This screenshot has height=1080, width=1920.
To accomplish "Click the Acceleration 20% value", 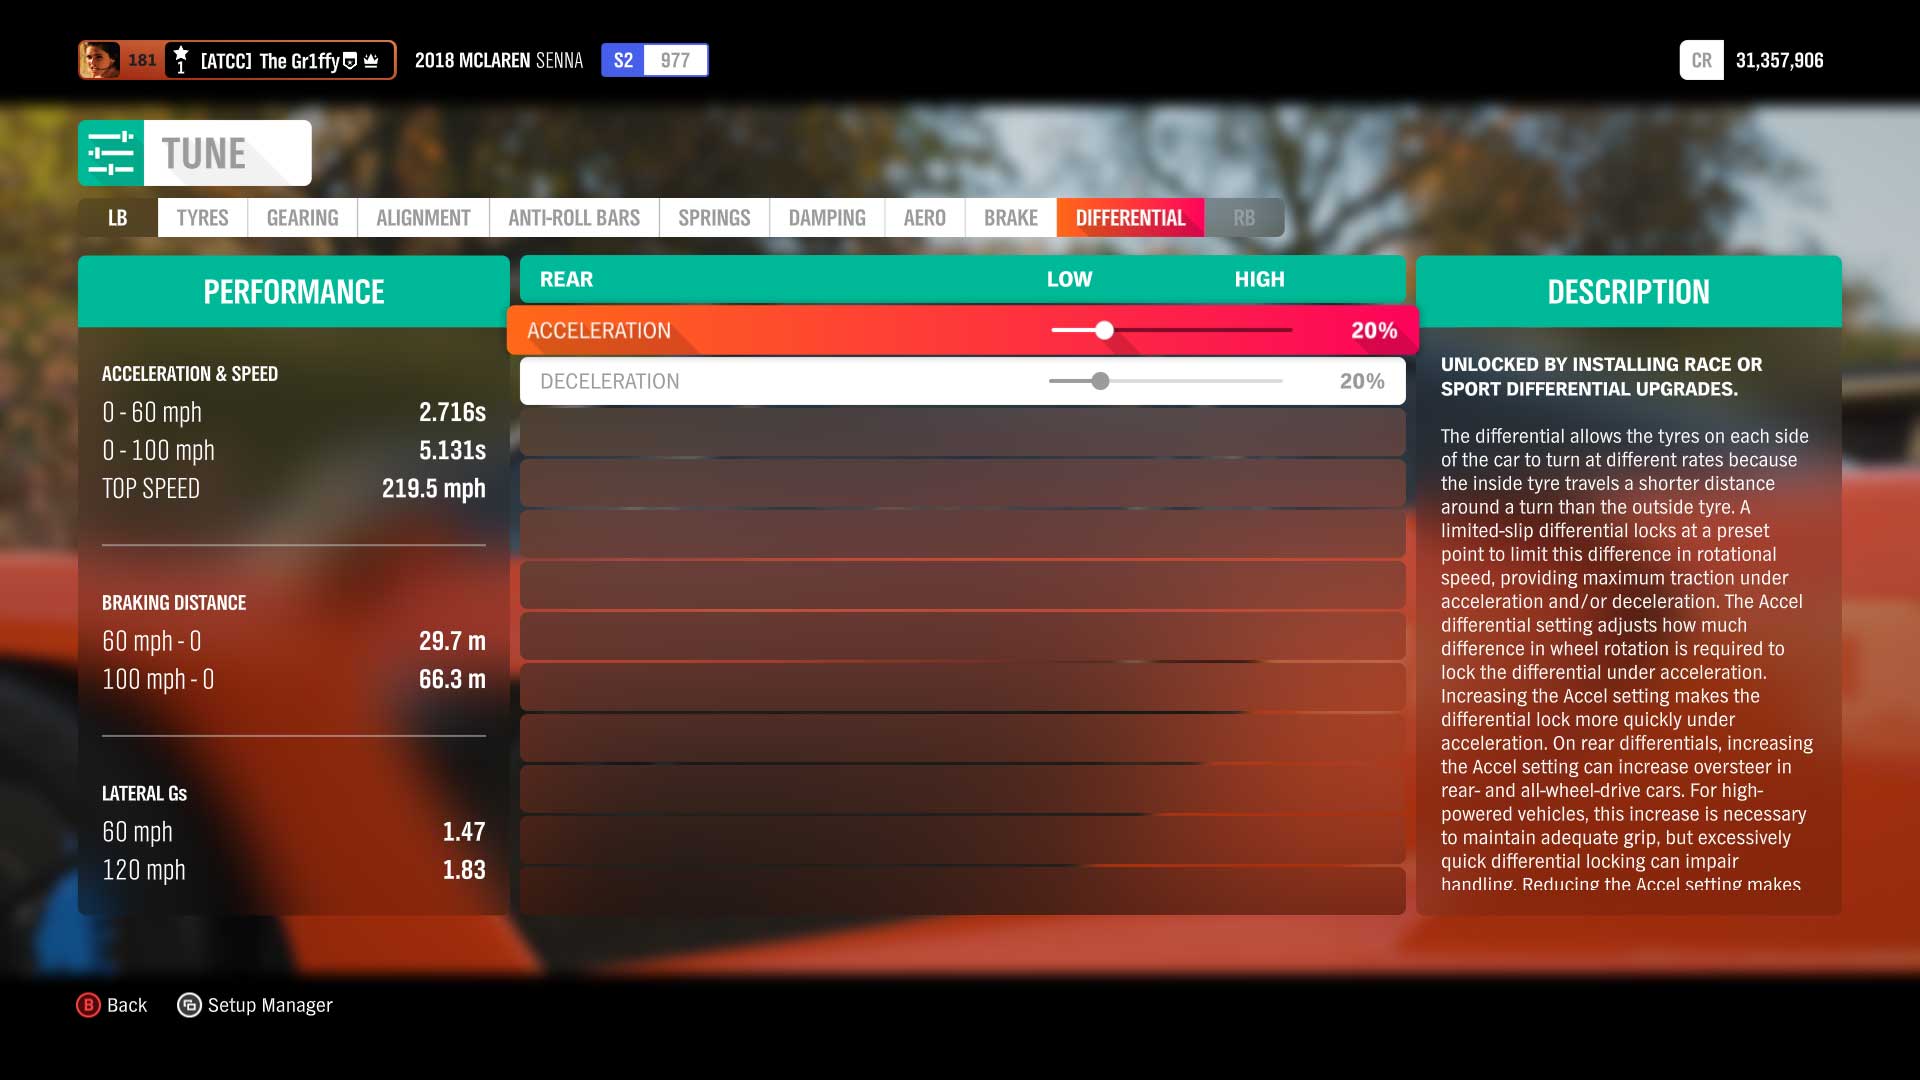I will (x=1374, y=331).
